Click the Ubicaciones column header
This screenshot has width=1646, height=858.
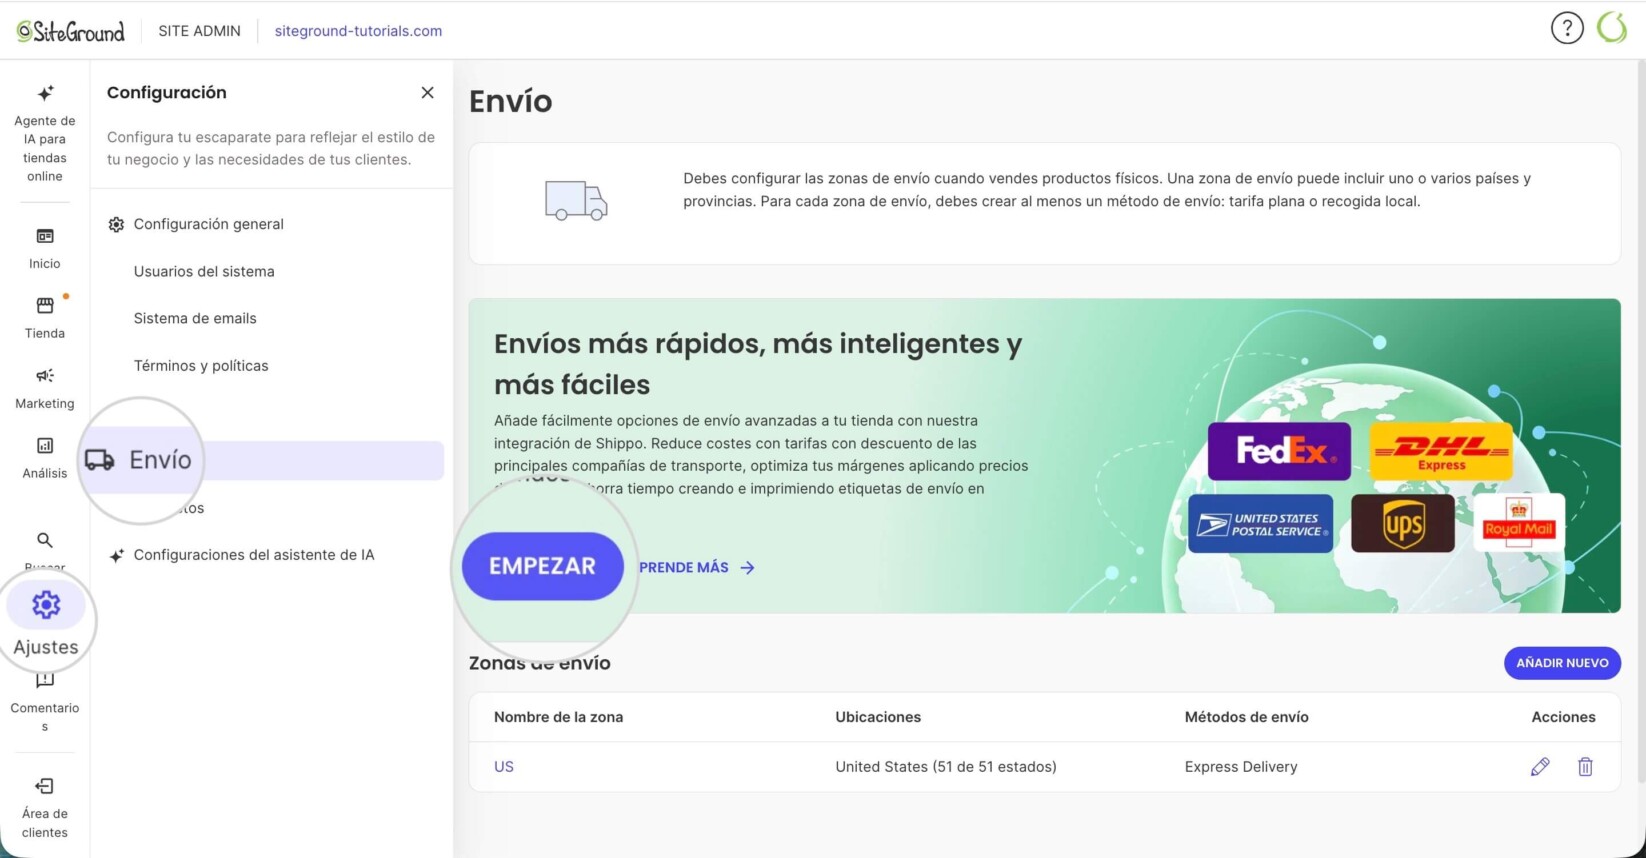click(878, 717)
